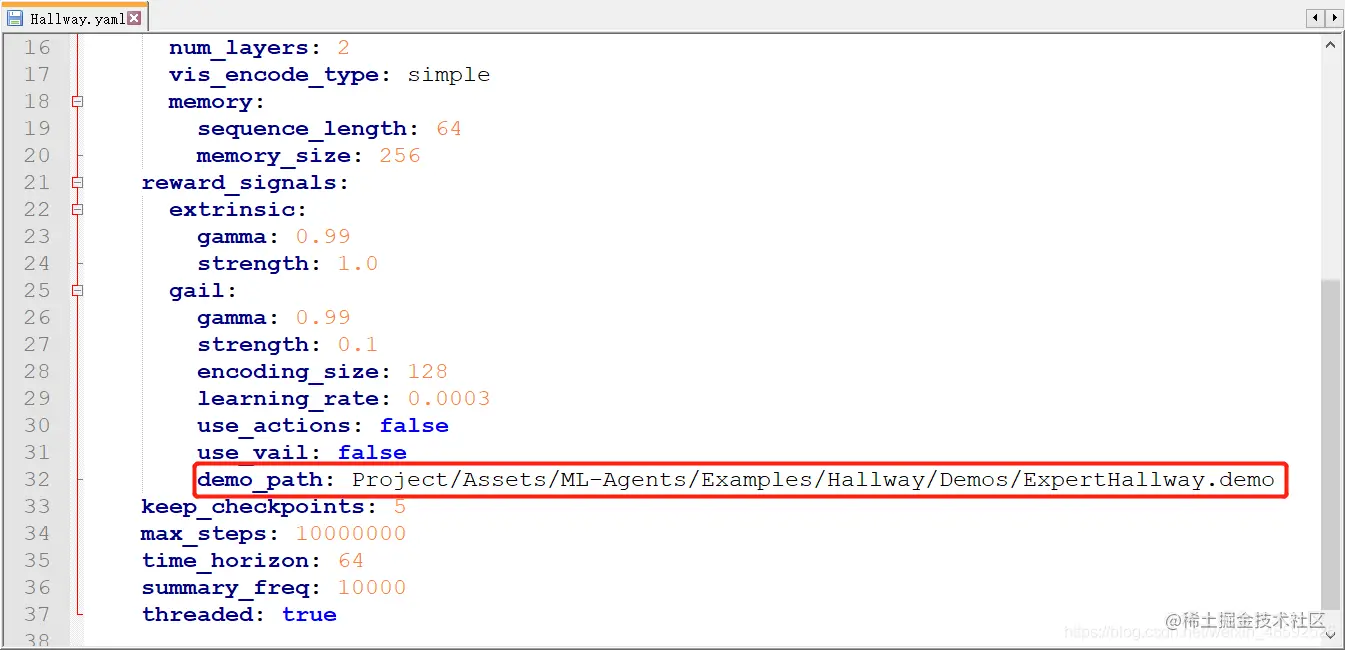Click the memory key
This screenshot has width=1345, height=650.
point(211,102)
